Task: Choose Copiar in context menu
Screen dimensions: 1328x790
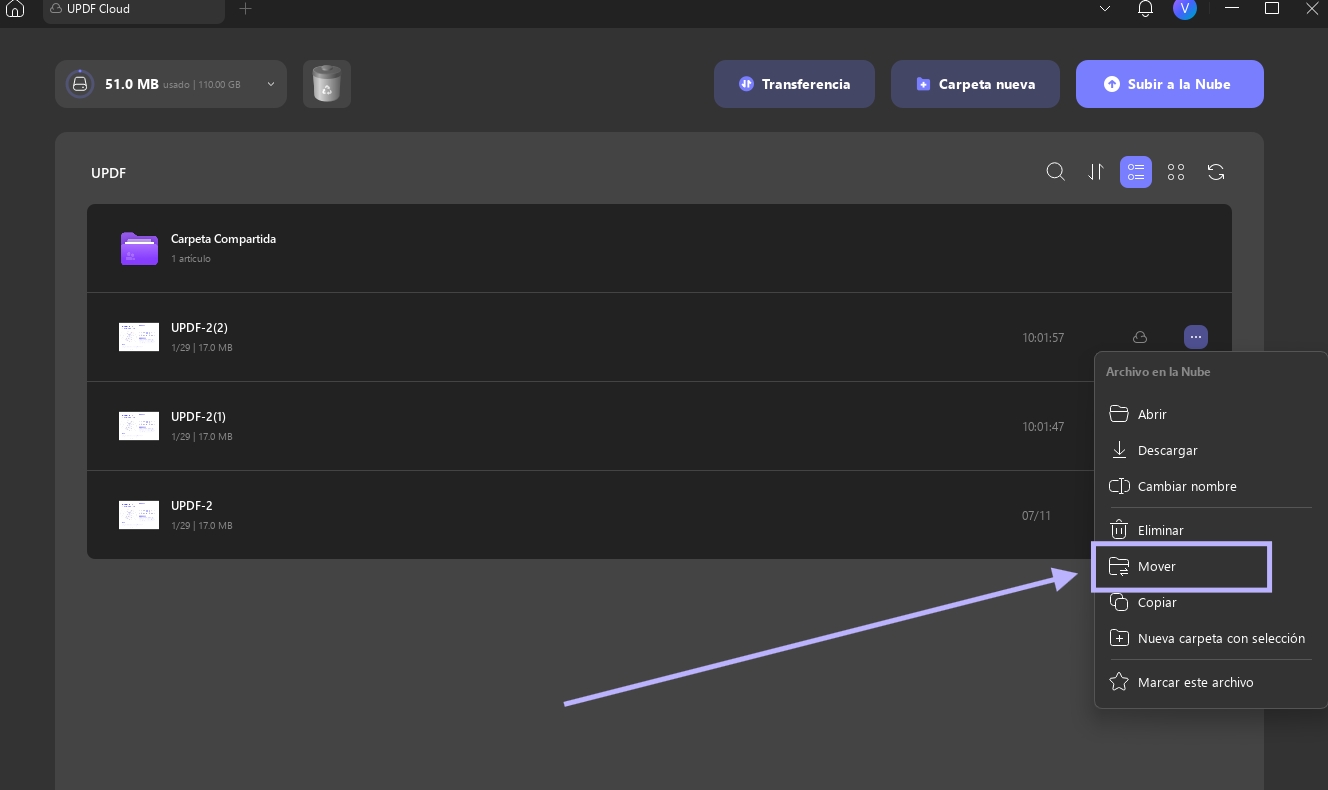Action: pyautogui.click(x=1210, y=602)
